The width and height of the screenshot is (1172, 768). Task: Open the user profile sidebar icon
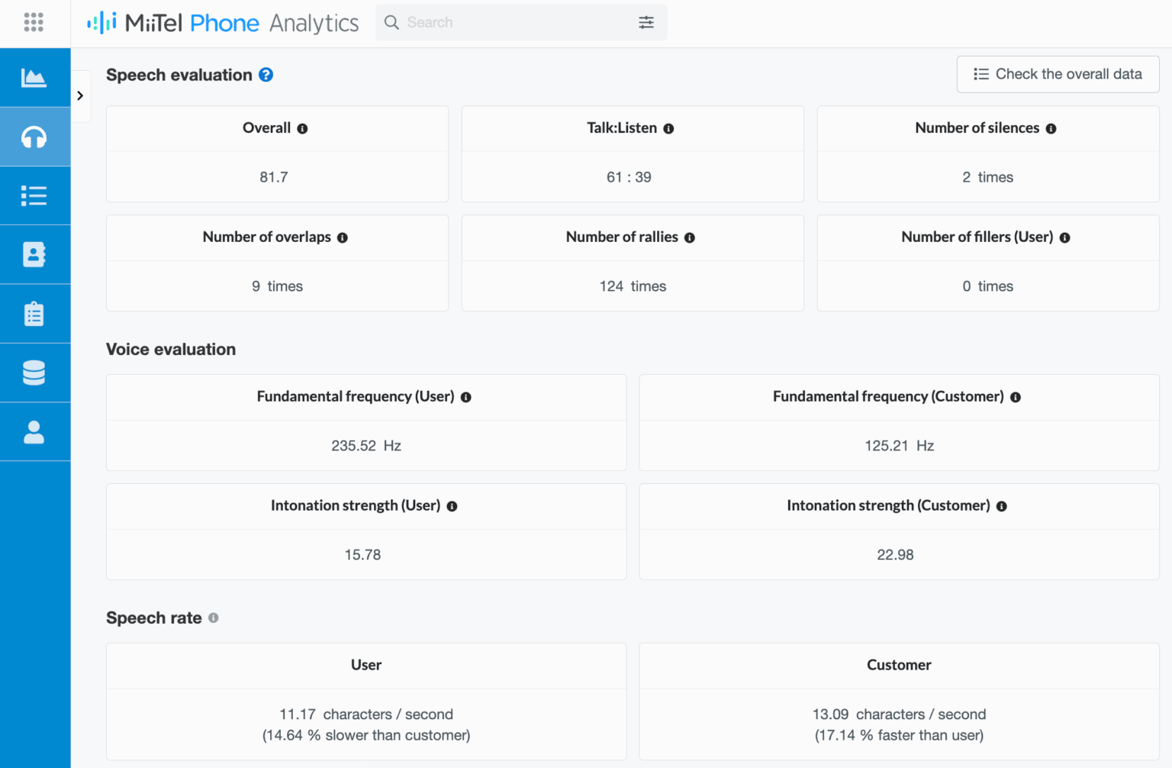click(34, 432)
